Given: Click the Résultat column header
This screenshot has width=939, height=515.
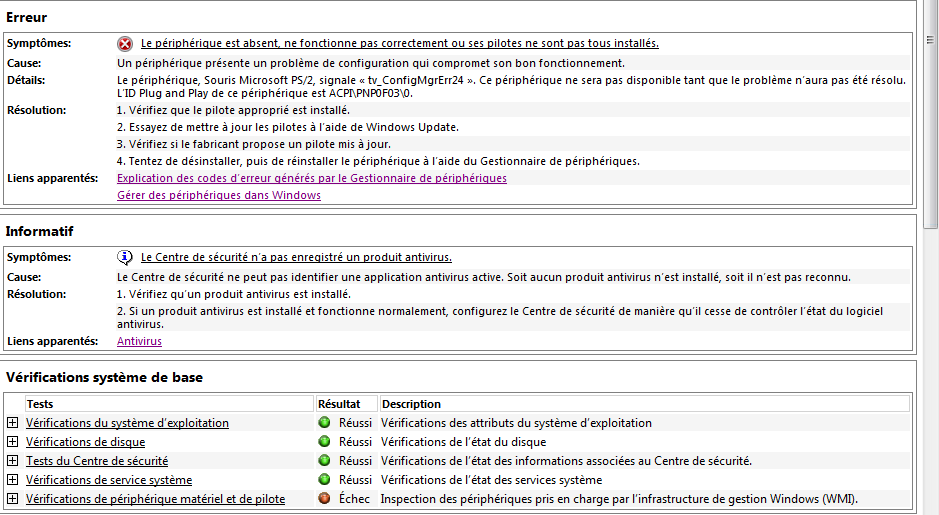Looking at the screenshot, I should point(347,404).
